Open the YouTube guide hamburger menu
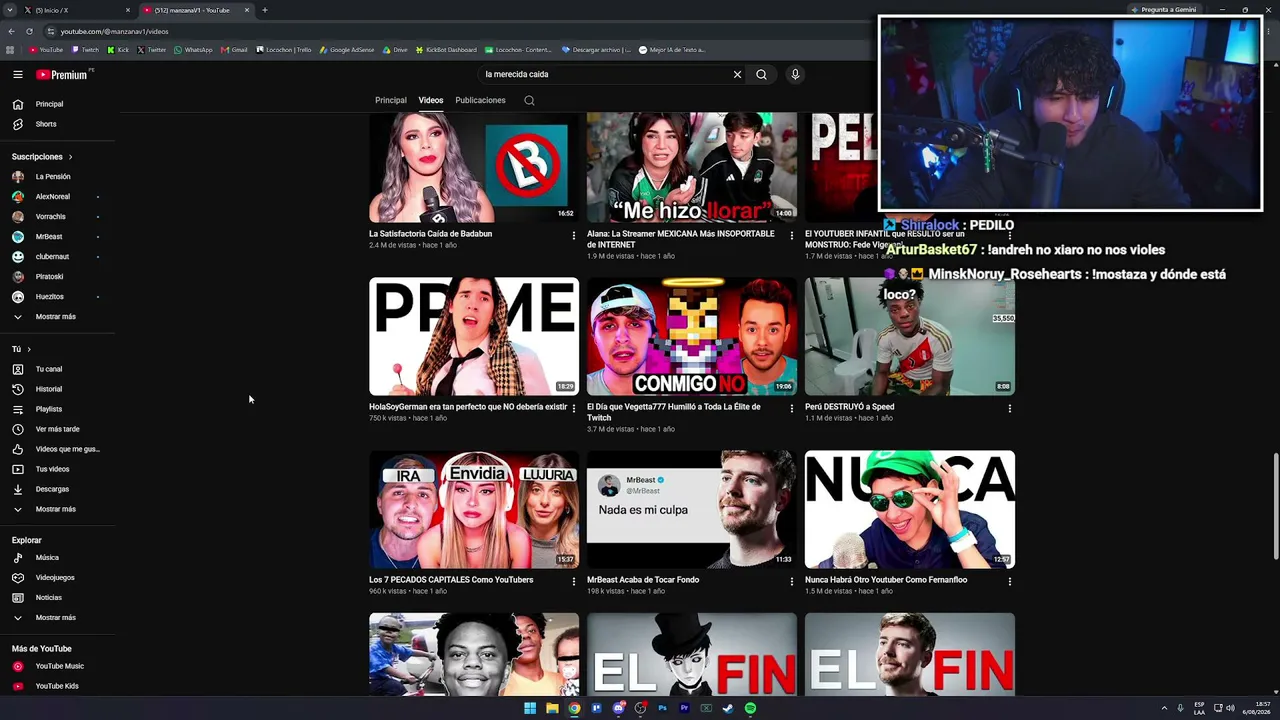1280x720 pixels. tap(18, 74)
